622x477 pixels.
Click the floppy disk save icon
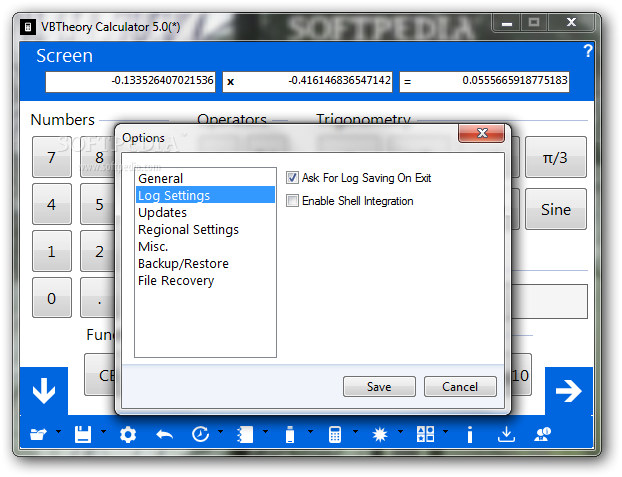coord(83,435)
